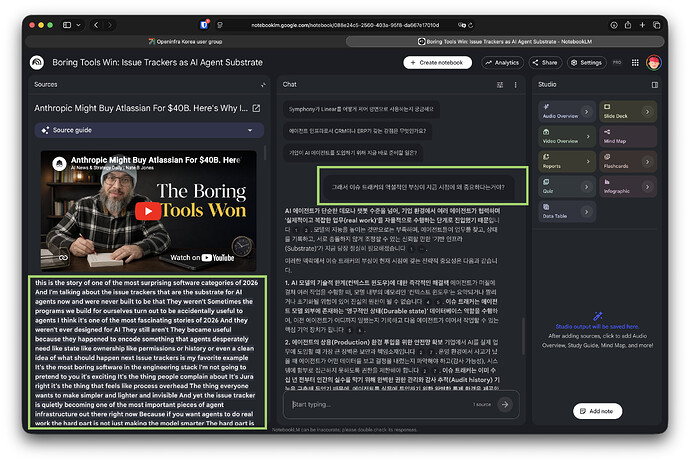This screenshot has width=690, height=462.
Task: Click Add note button
Action: (597, 411)
